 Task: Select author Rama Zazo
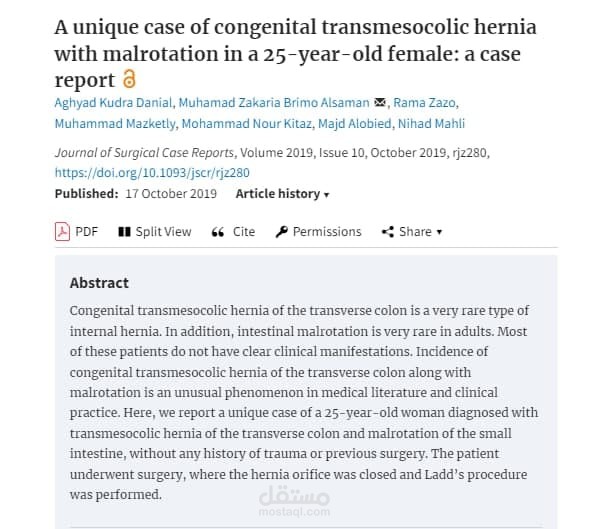pyautogui.click(x=424, y=103)
